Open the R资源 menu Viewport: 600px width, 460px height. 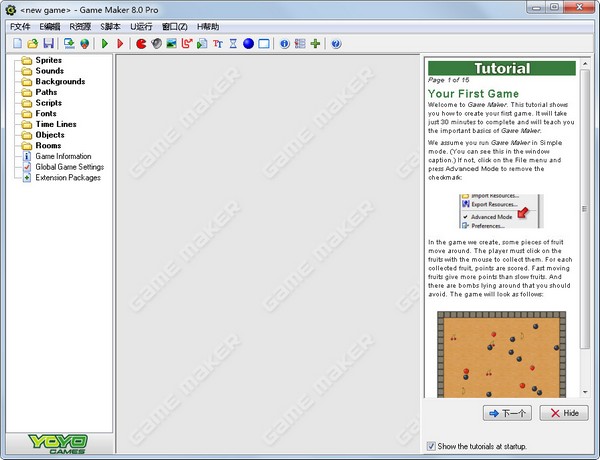pos(80,26)
